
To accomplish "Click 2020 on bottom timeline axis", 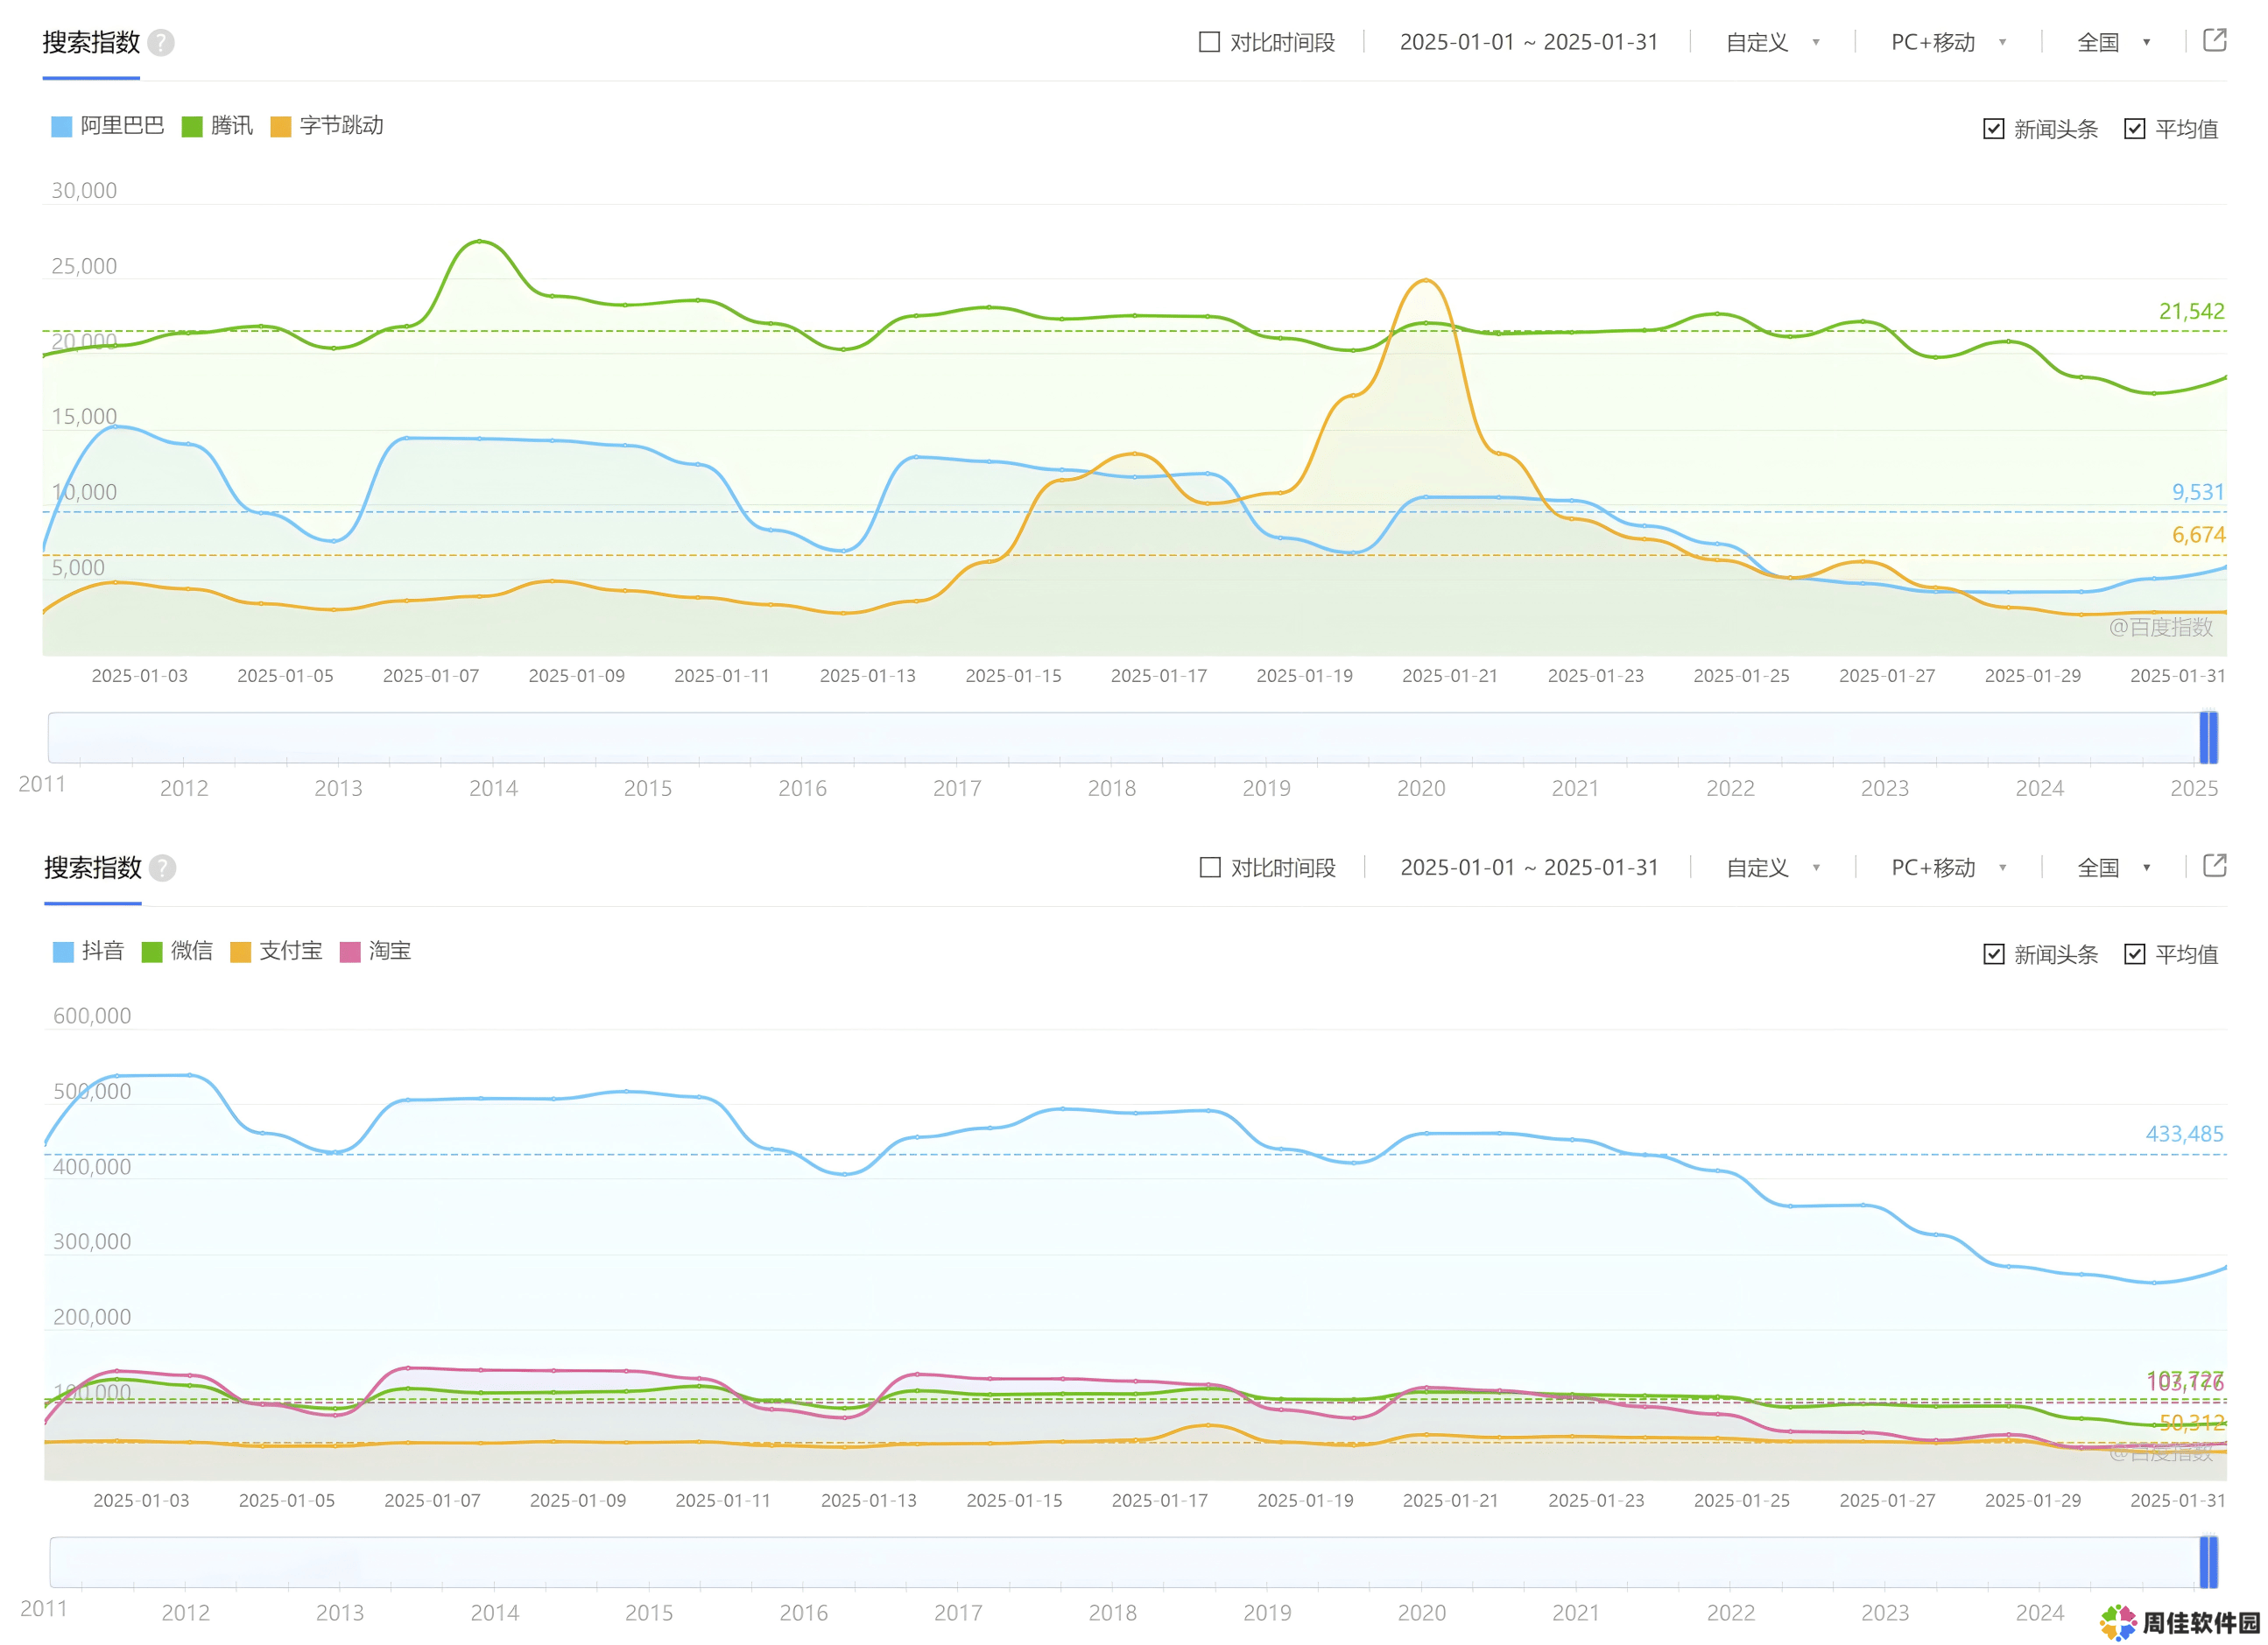I will point(1422,1614).
